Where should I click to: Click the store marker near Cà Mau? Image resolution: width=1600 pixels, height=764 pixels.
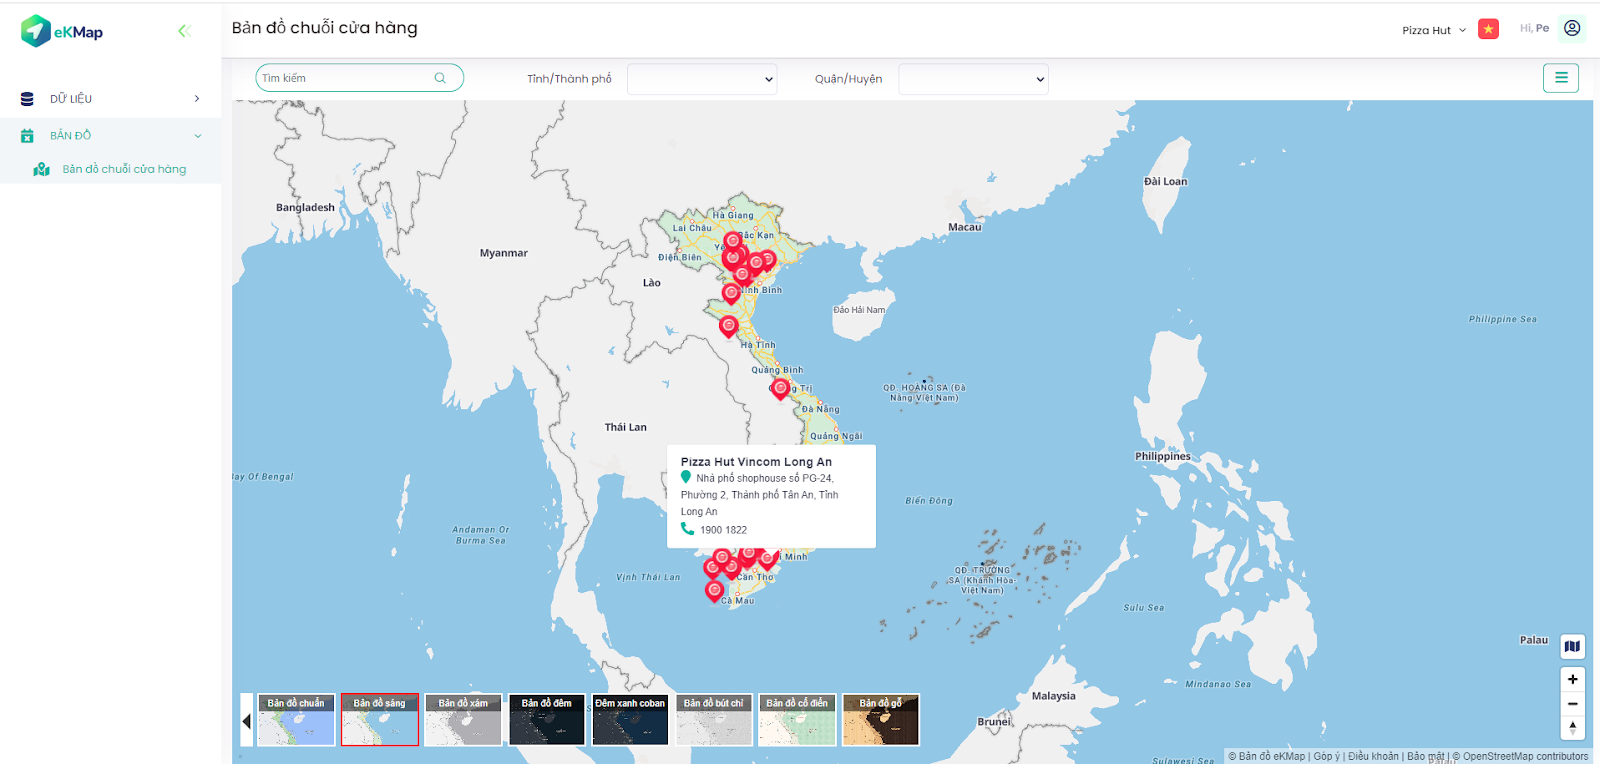[714, 590]
